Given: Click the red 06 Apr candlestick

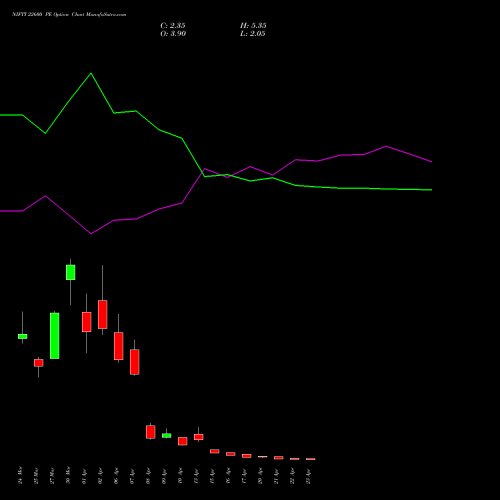Looking at the screenshot, I should pyautogui.click(x=119, y=346).
